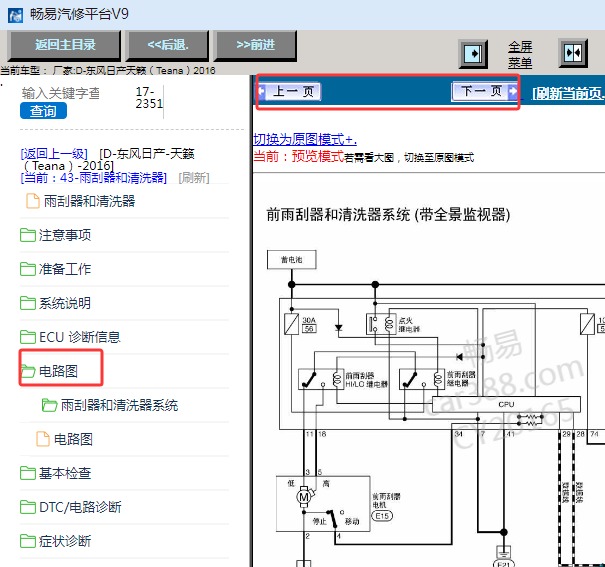Click the 基本检查 folder icon

point(28,473)
